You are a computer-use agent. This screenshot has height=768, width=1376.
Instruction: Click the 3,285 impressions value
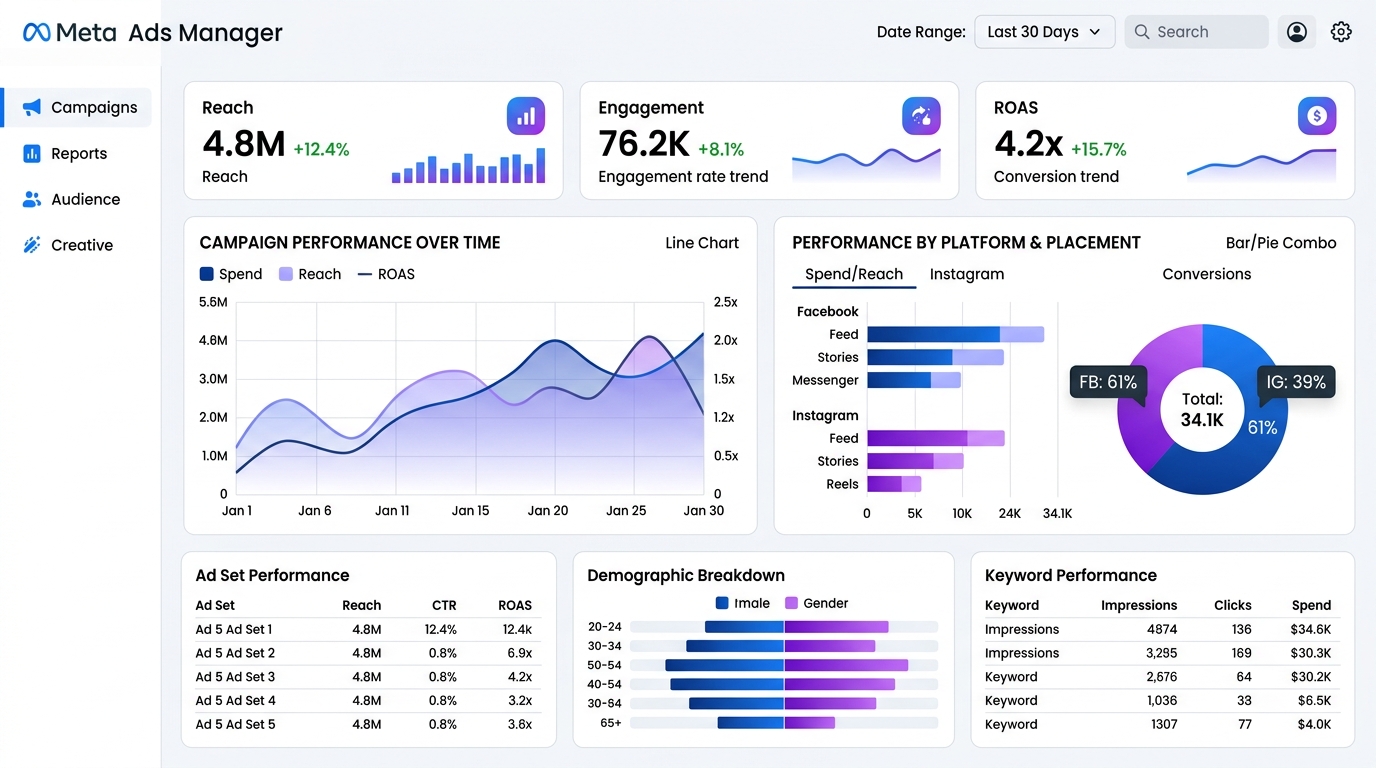tap(1161, 653)
